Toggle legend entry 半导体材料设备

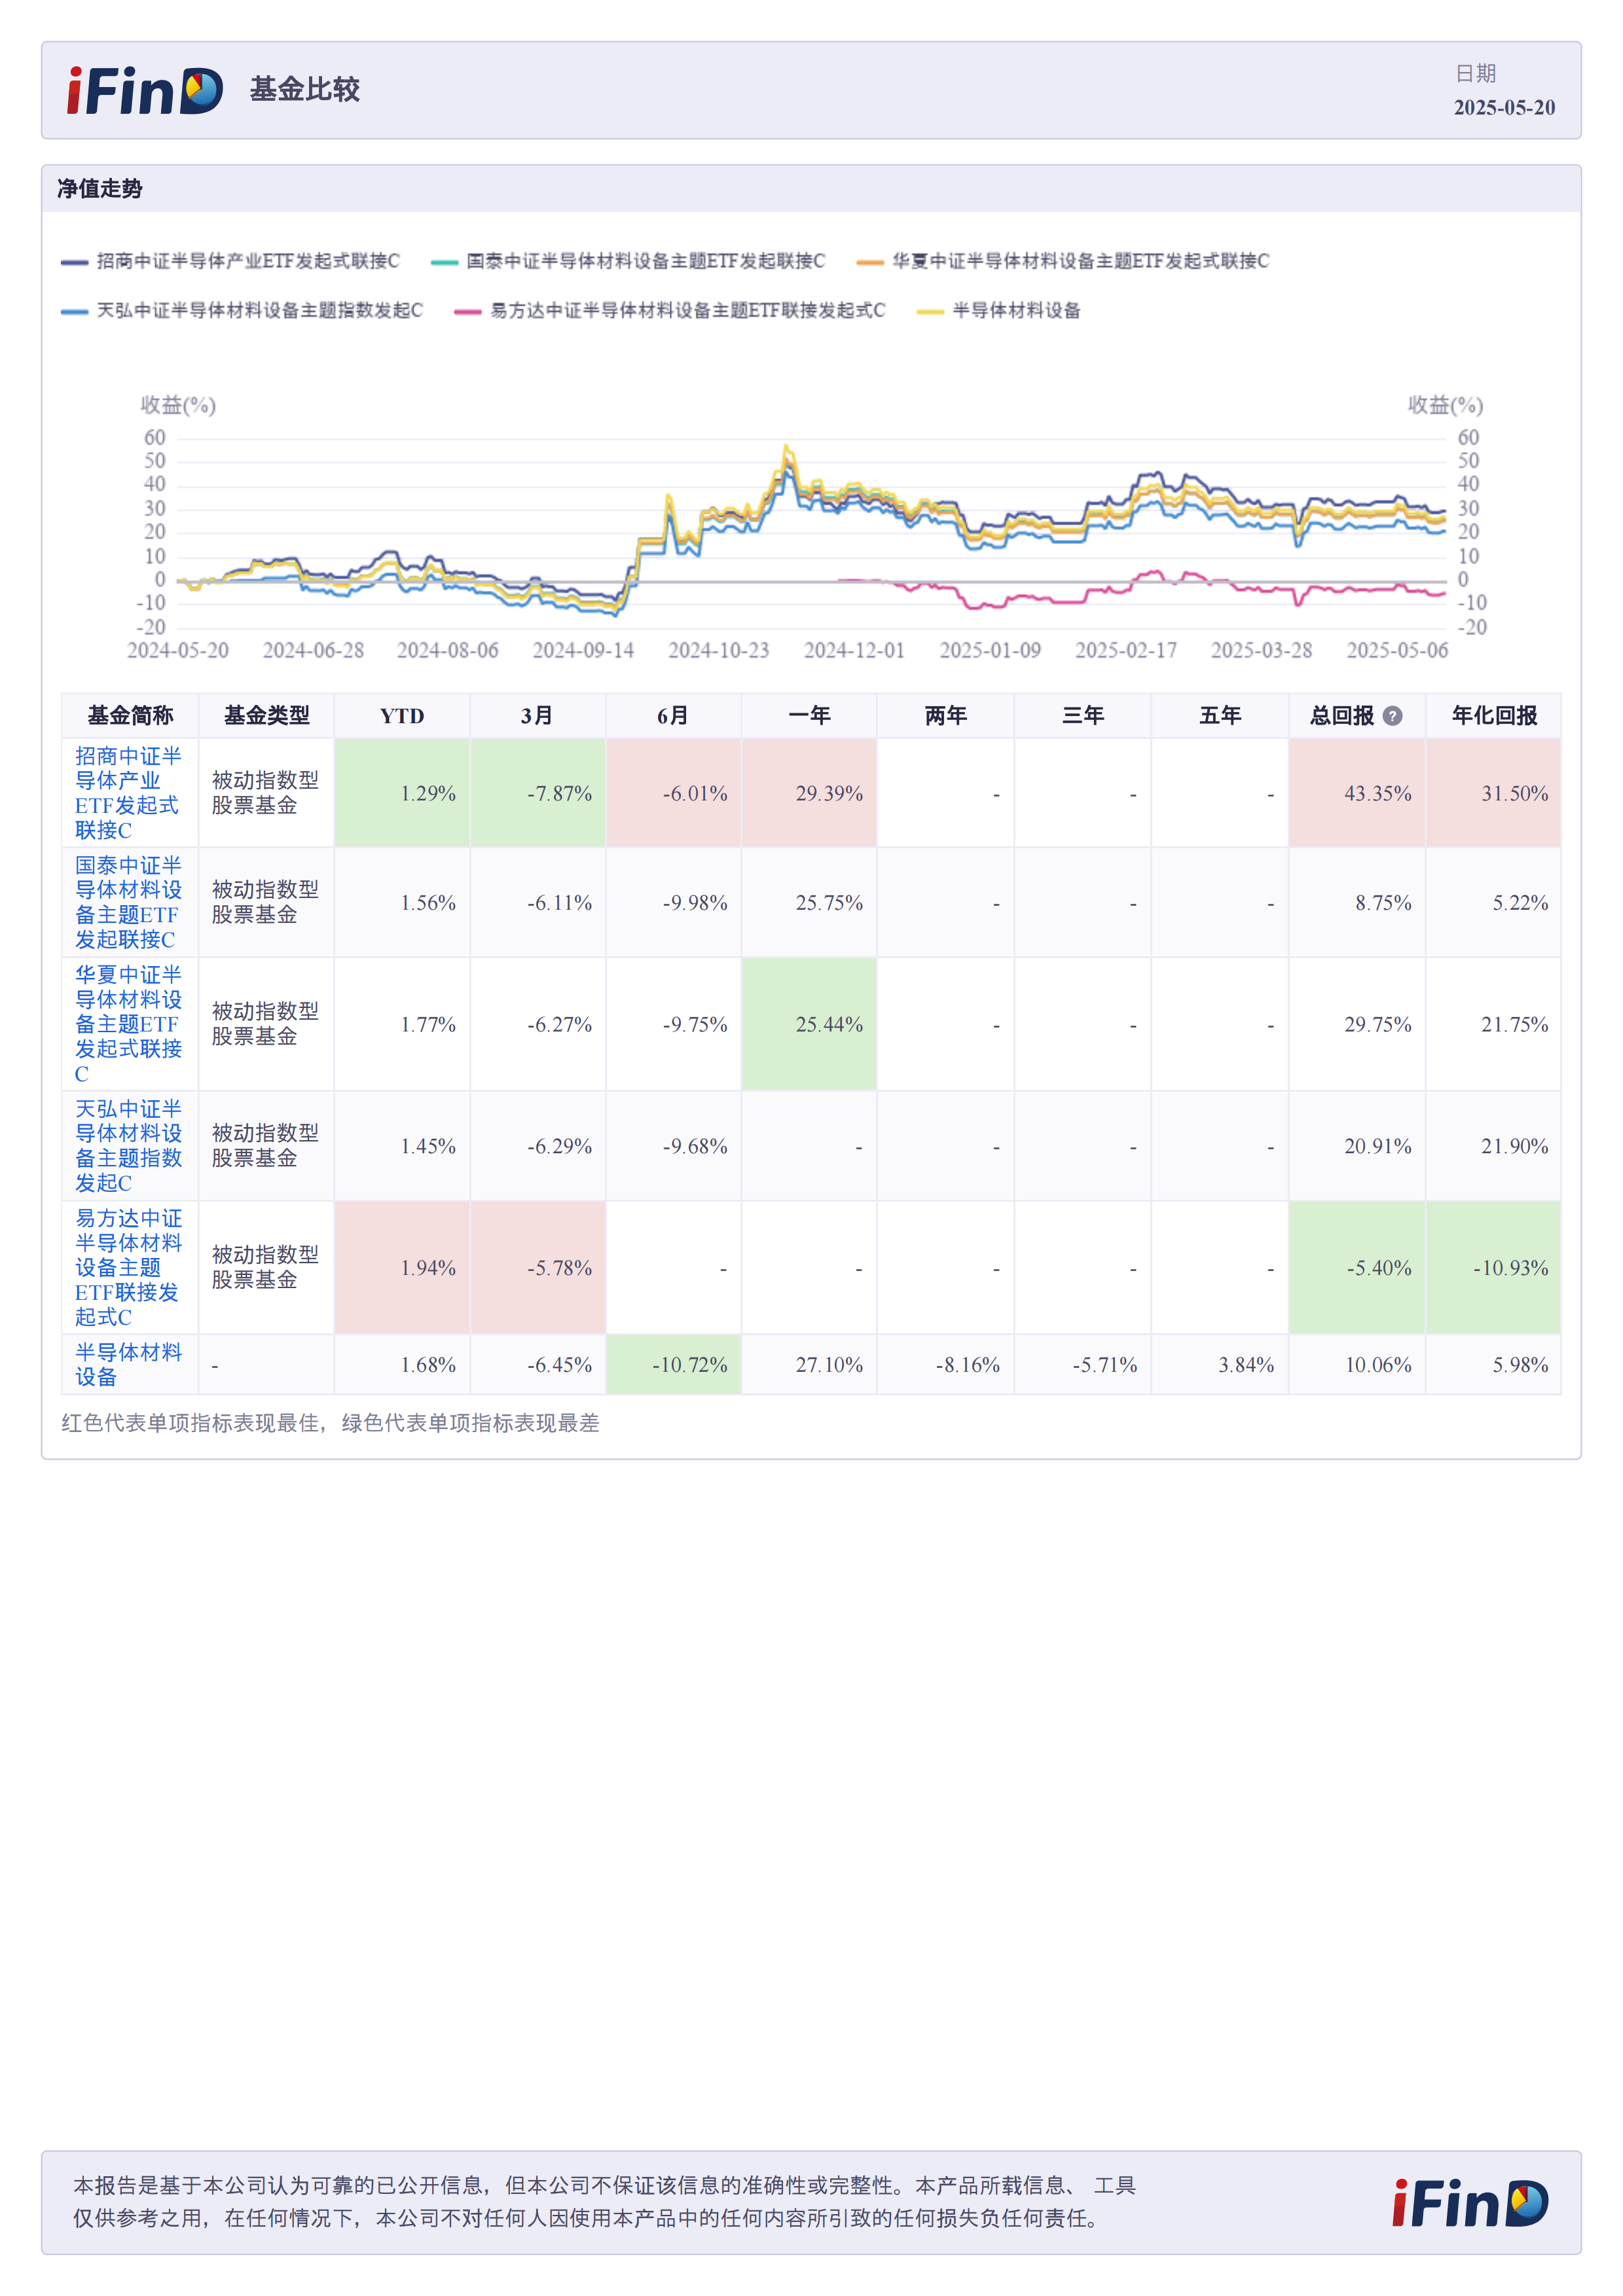pyautogui.click(x=999, y=311)
